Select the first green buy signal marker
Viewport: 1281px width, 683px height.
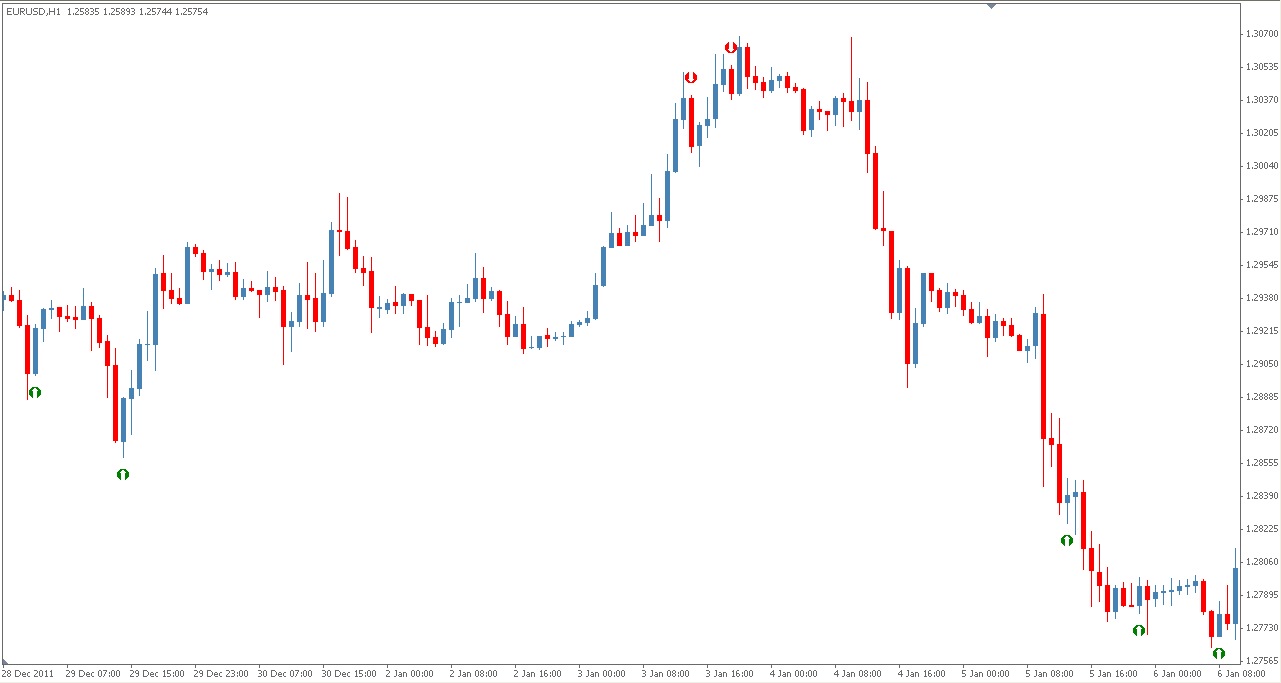pos(34,392)
